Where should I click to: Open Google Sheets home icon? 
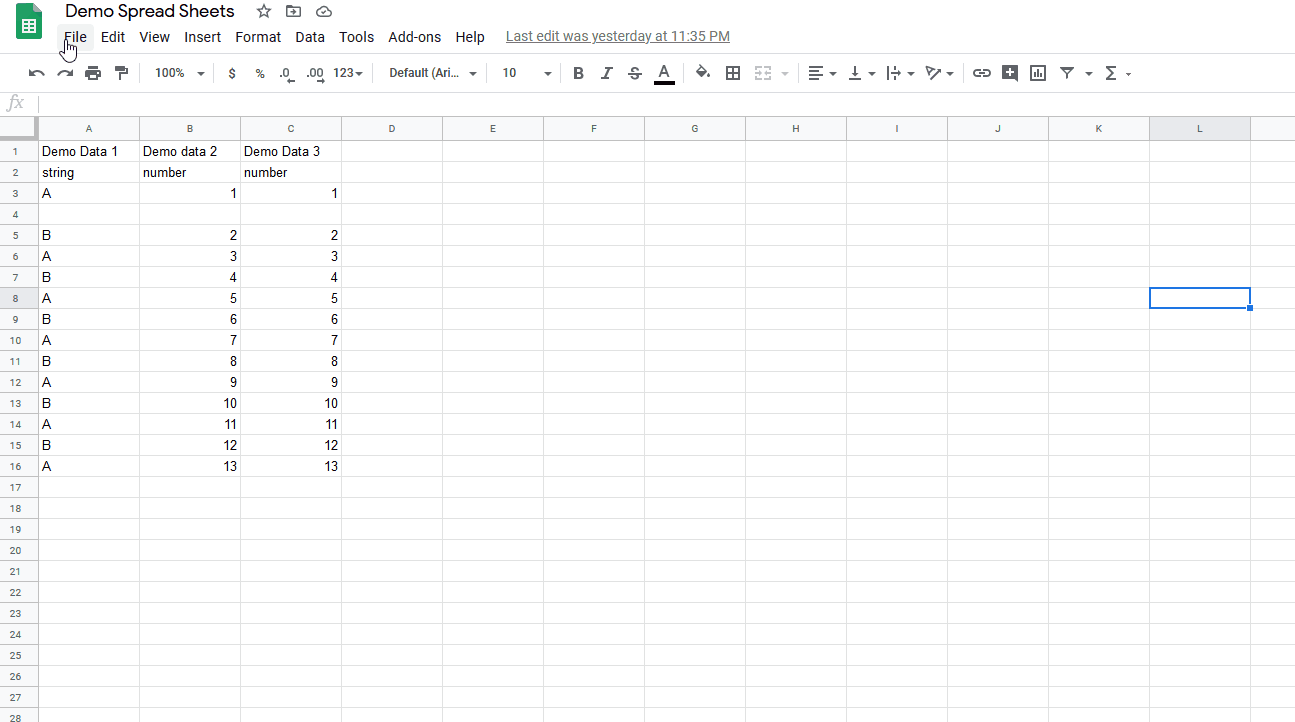[x=29, y=22]
